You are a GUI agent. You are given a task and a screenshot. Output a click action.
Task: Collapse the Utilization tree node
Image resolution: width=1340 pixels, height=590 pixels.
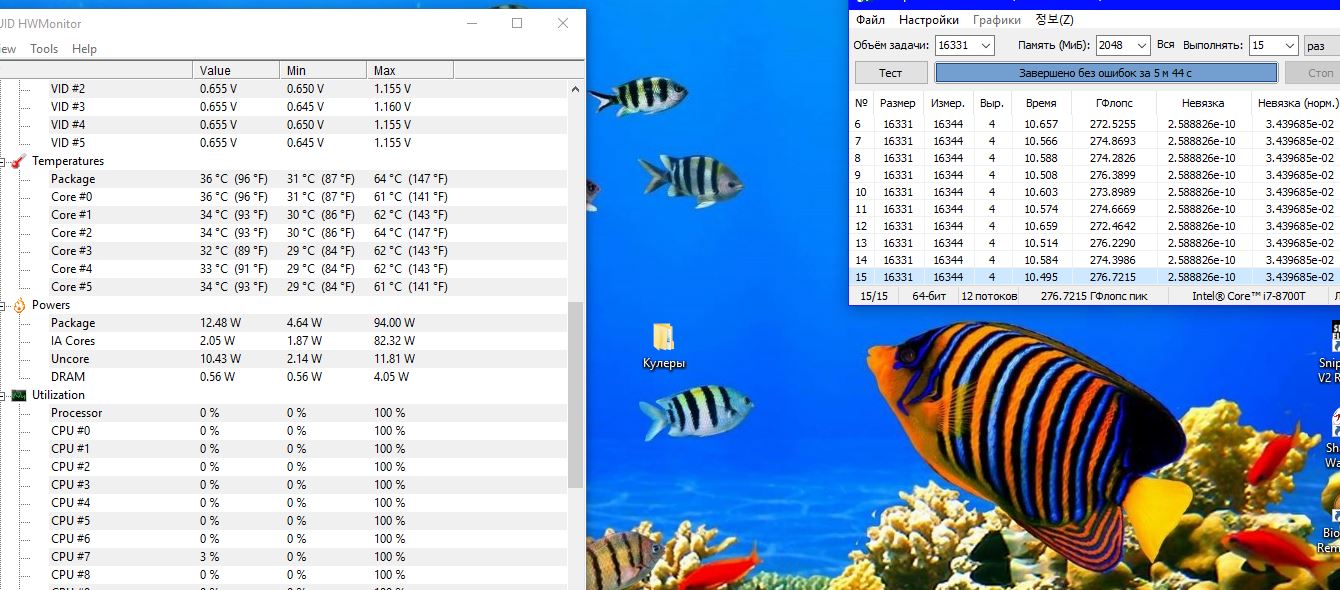(x=4, y=395)
